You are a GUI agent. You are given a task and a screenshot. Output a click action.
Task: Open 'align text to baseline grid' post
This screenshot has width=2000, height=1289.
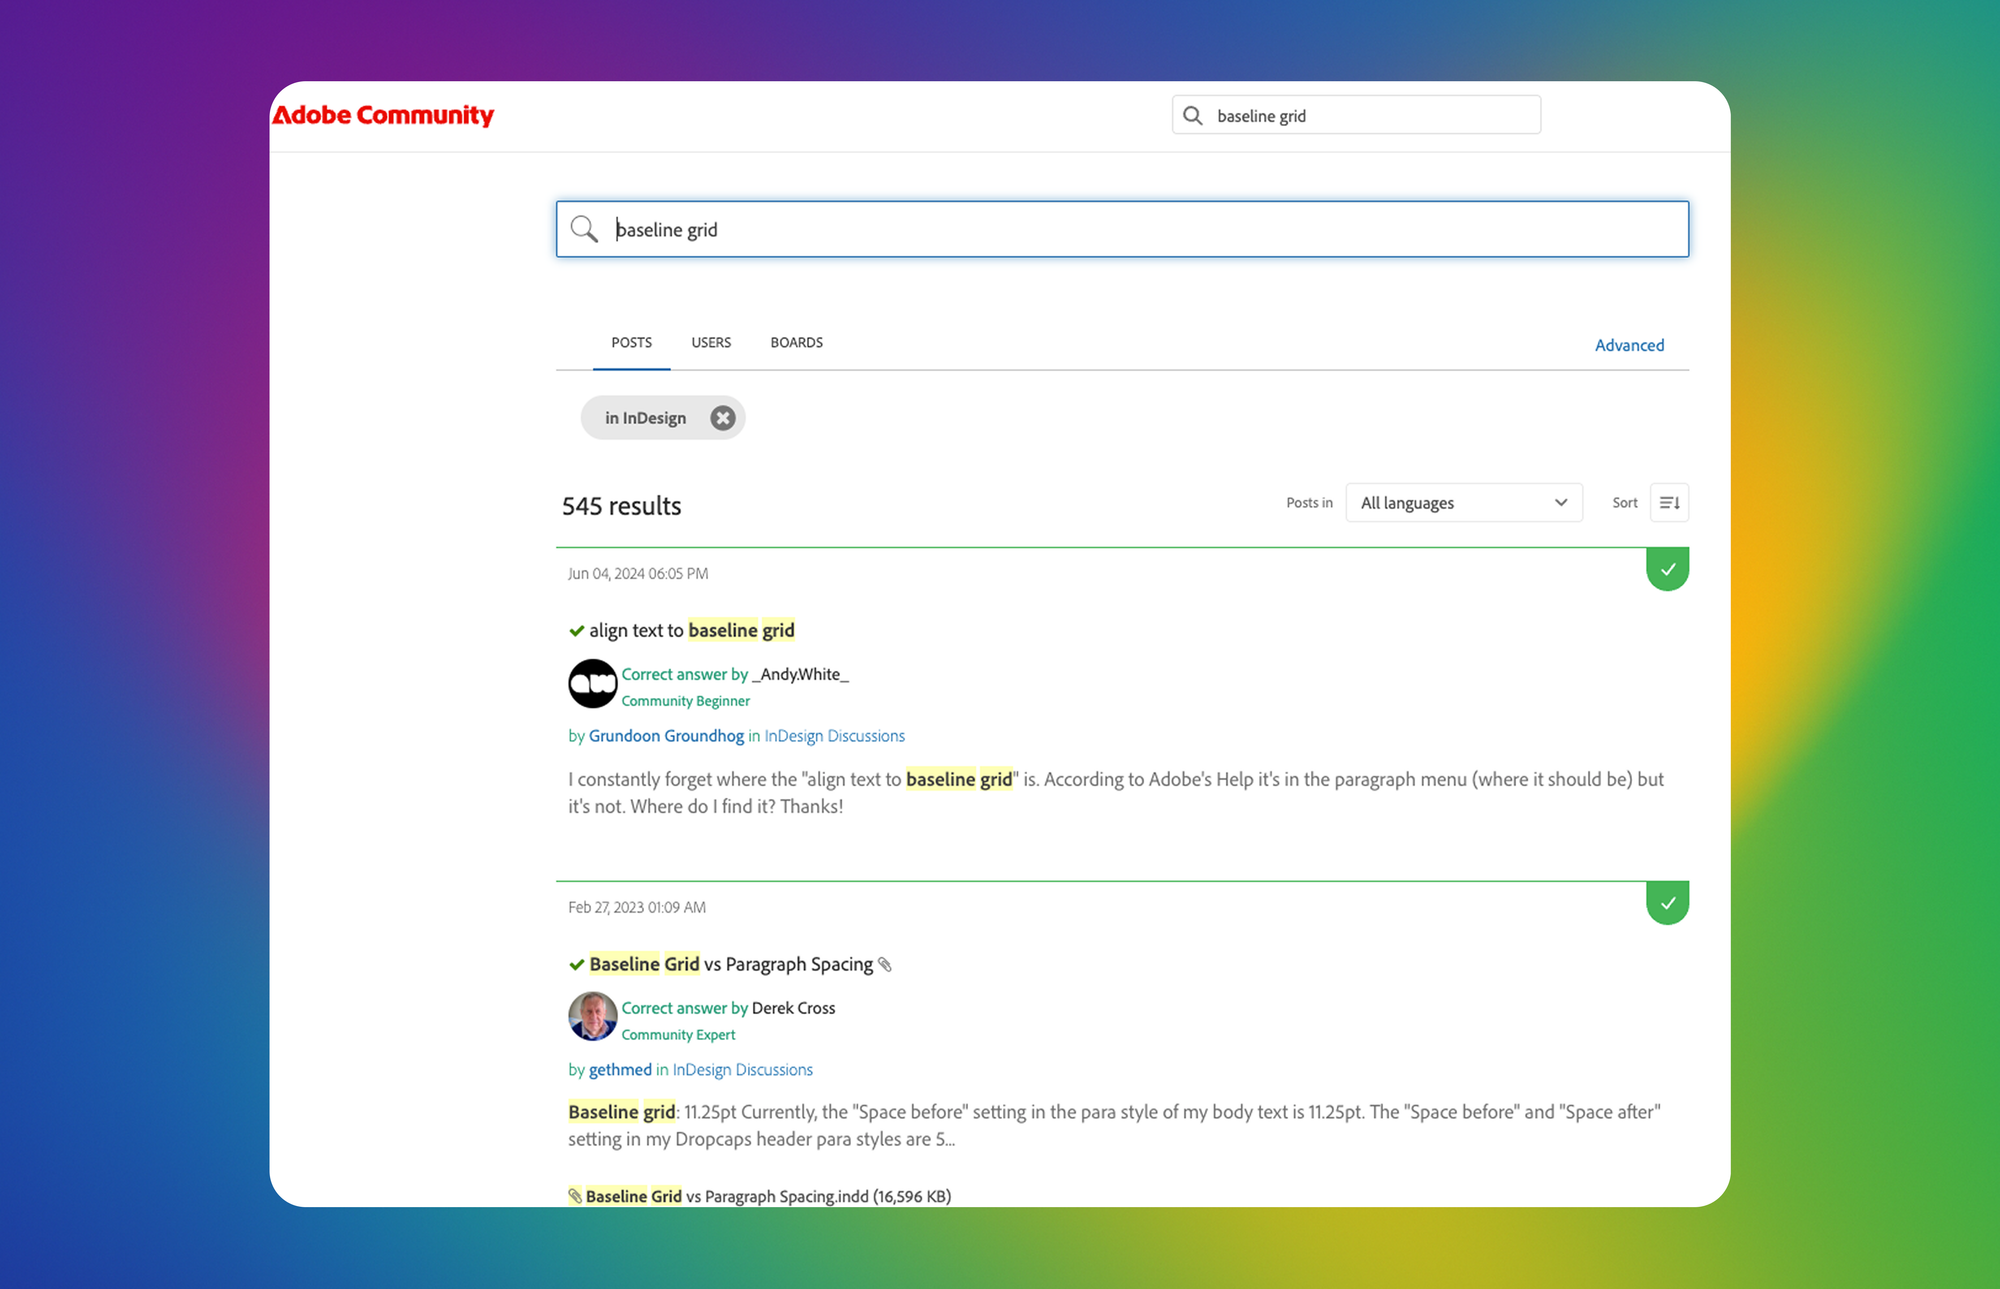691,630
